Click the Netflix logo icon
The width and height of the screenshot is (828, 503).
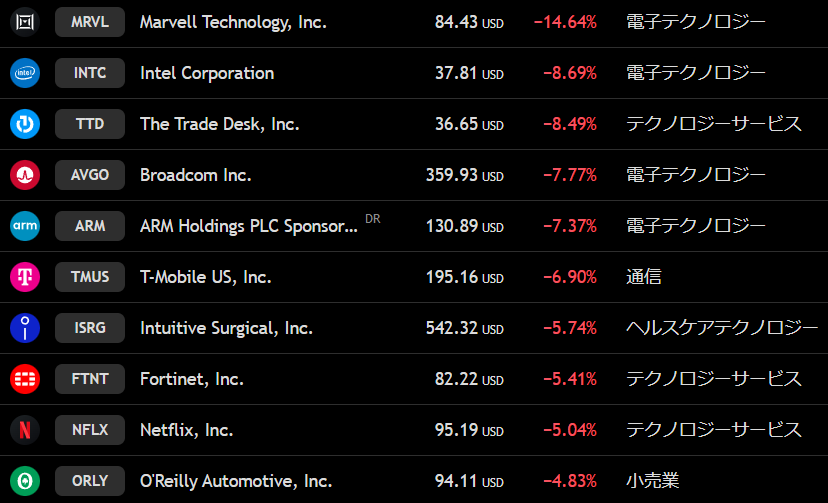click(x=25, y=430)
